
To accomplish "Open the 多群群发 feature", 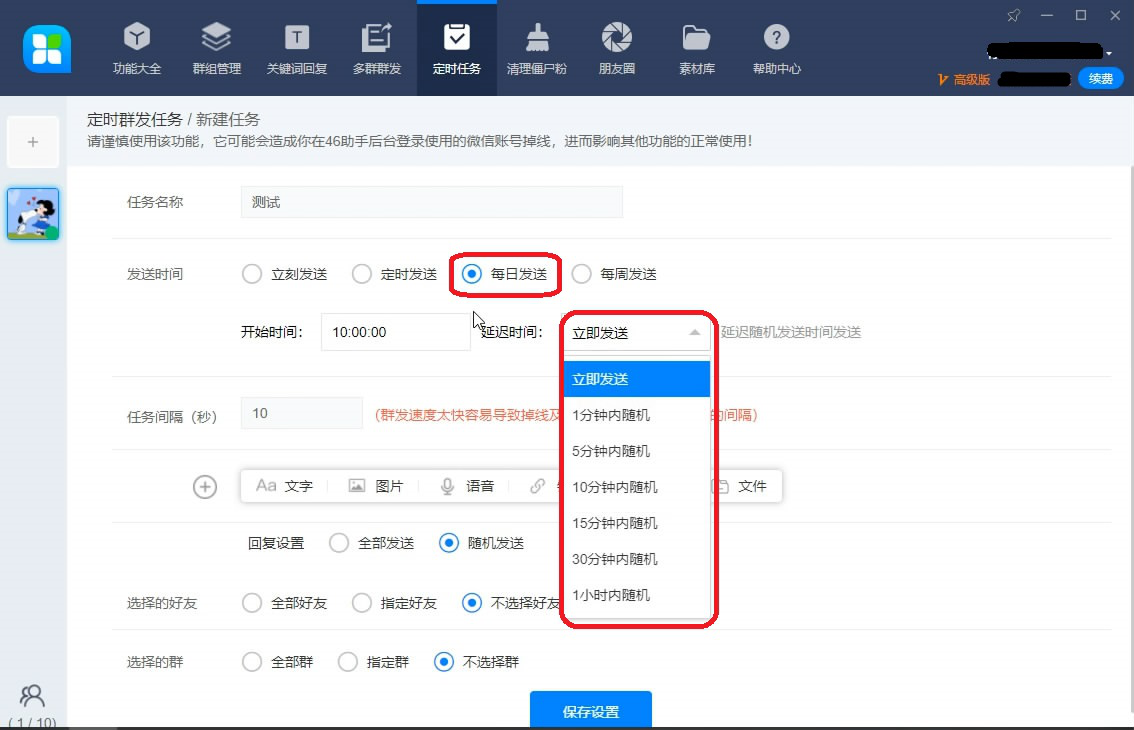I will (376, 47).
